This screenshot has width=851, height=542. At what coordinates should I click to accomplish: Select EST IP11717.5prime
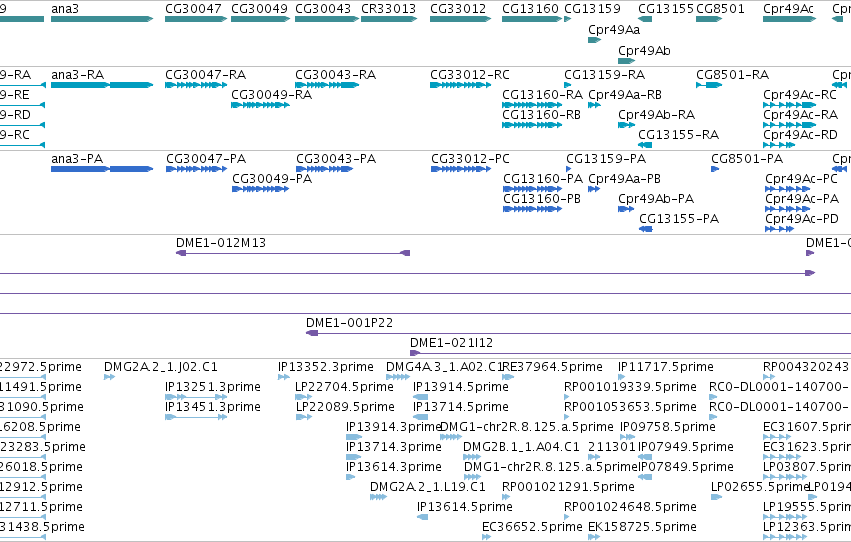point(621,377)
